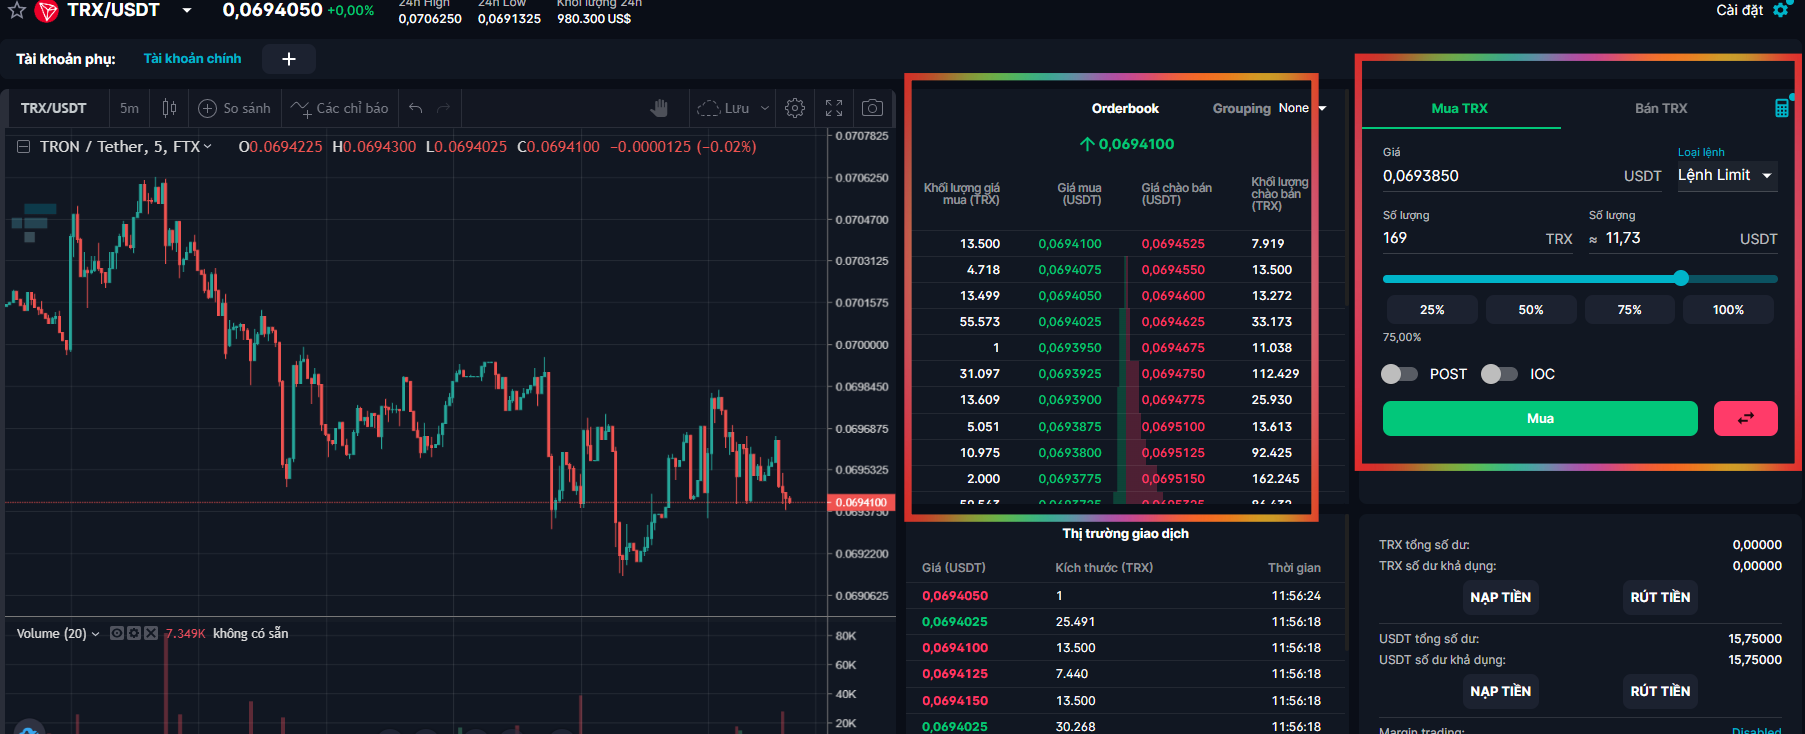Undo the last chart action

point(416,108)
